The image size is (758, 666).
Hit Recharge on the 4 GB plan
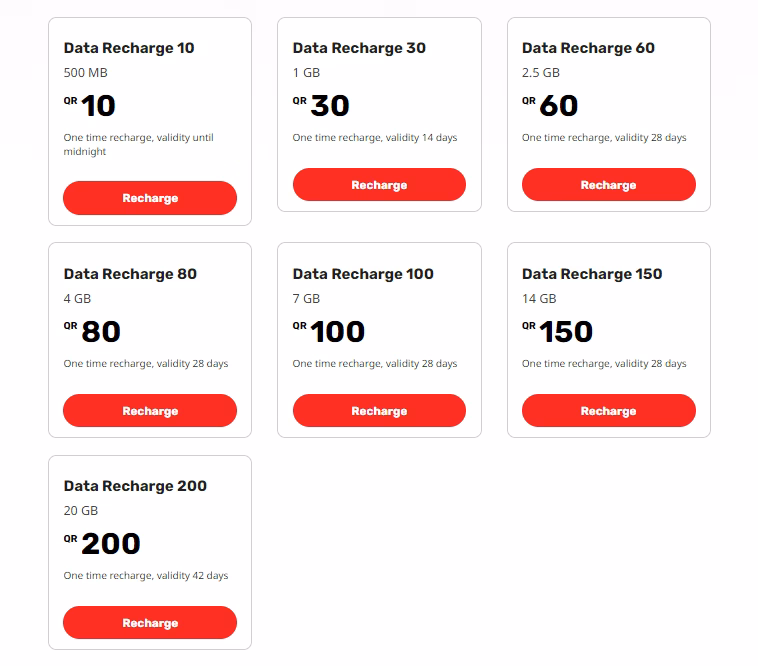point(150,411)
